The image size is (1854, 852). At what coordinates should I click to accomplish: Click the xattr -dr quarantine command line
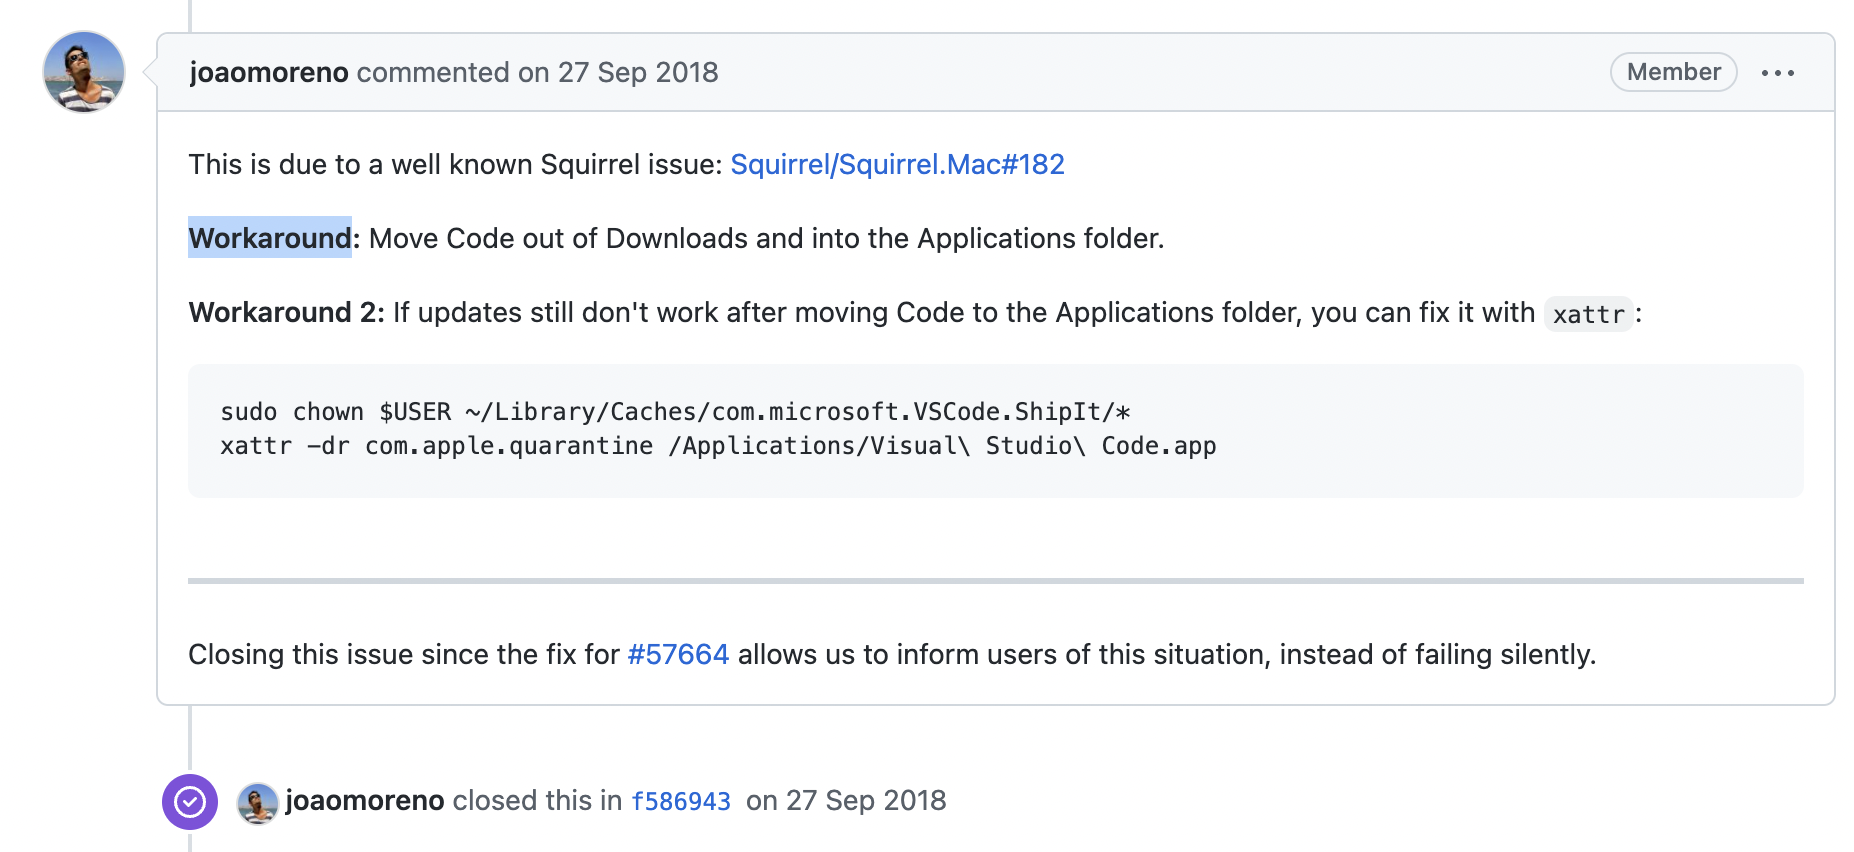pos(718,446)
